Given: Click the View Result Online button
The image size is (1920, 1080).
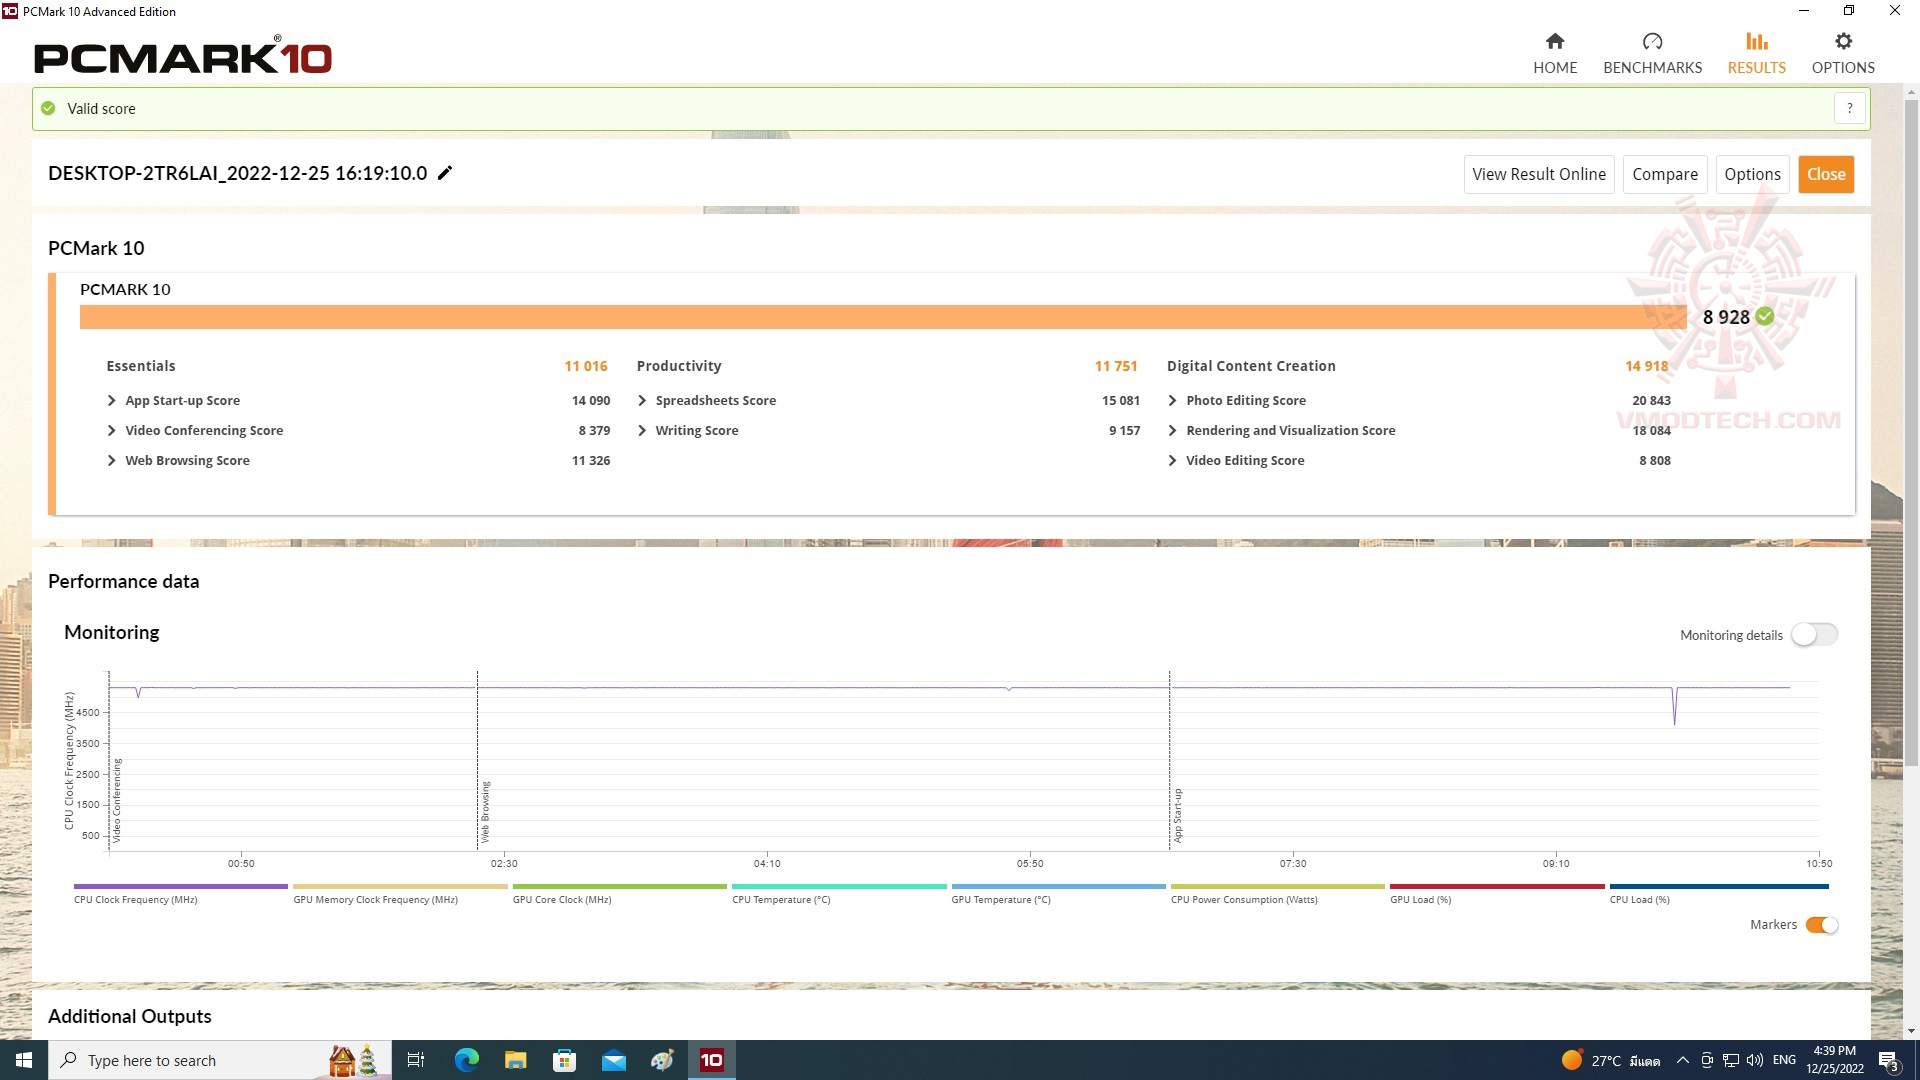Looking at the screenshot, I should coord(1539,173).
